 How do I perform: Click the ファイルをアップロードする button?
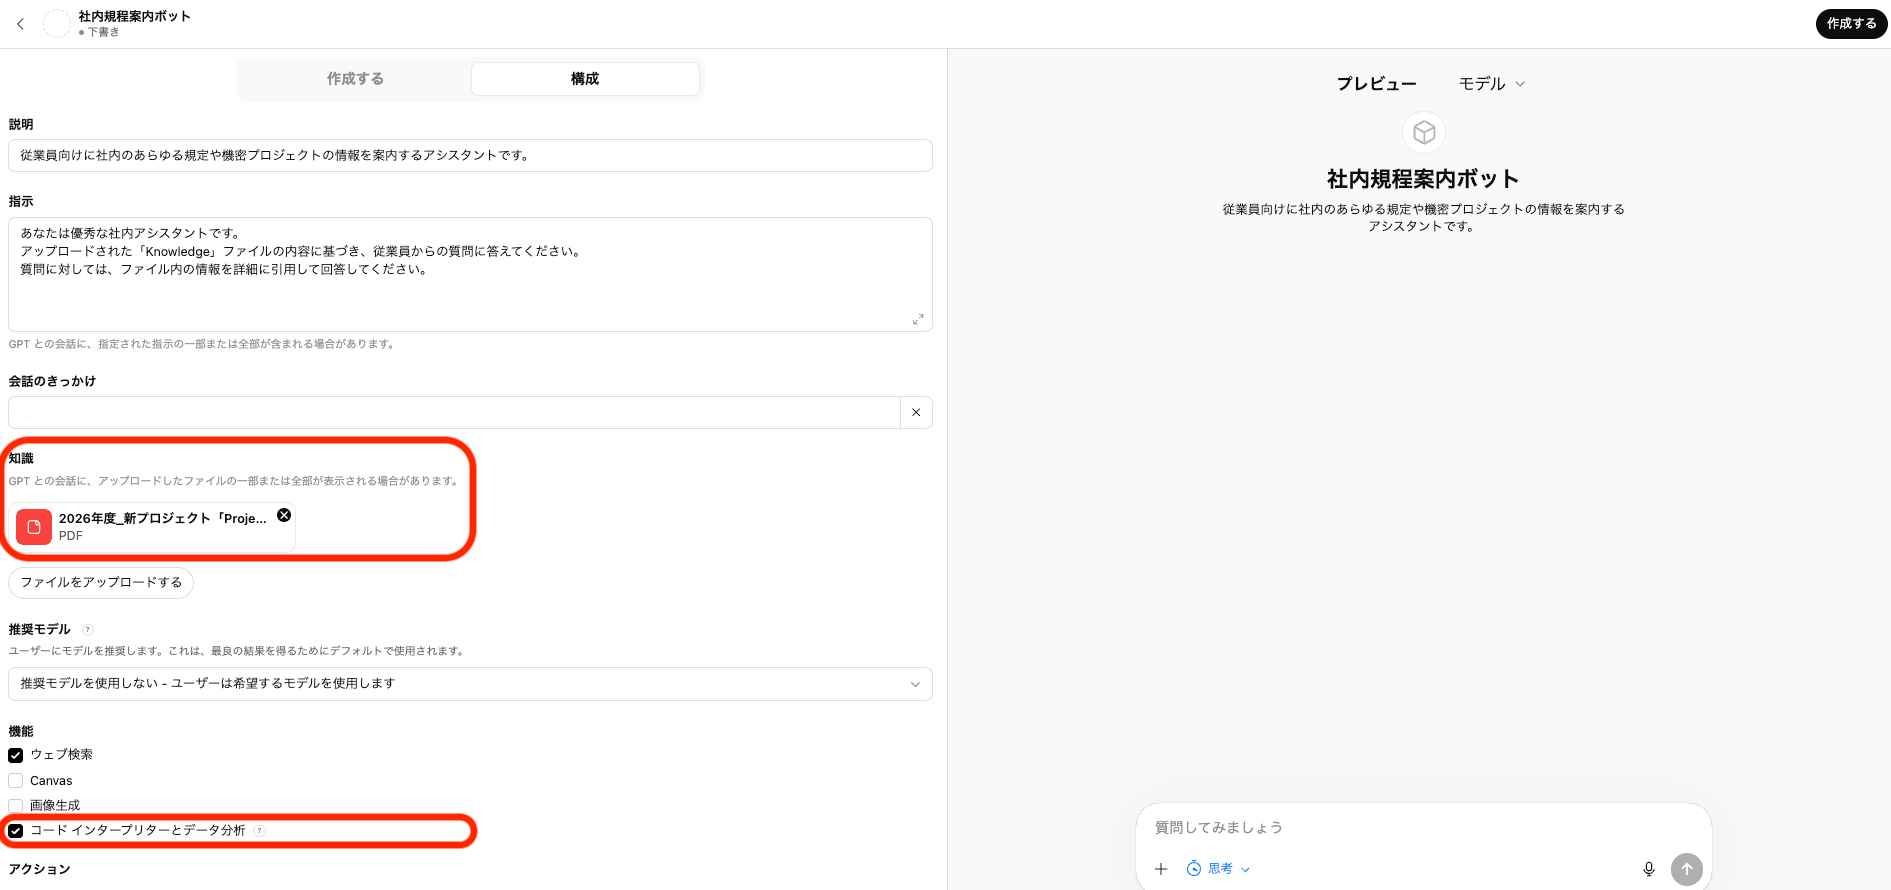point(101,582)
